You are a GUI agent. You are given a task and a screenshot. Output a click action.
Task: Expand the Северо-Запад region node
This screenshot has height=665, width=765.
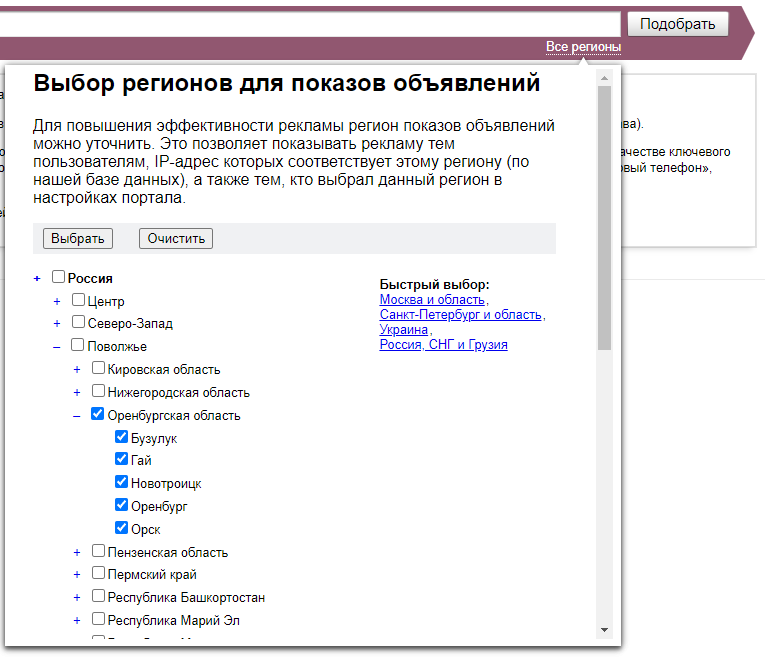coord(57,323)
